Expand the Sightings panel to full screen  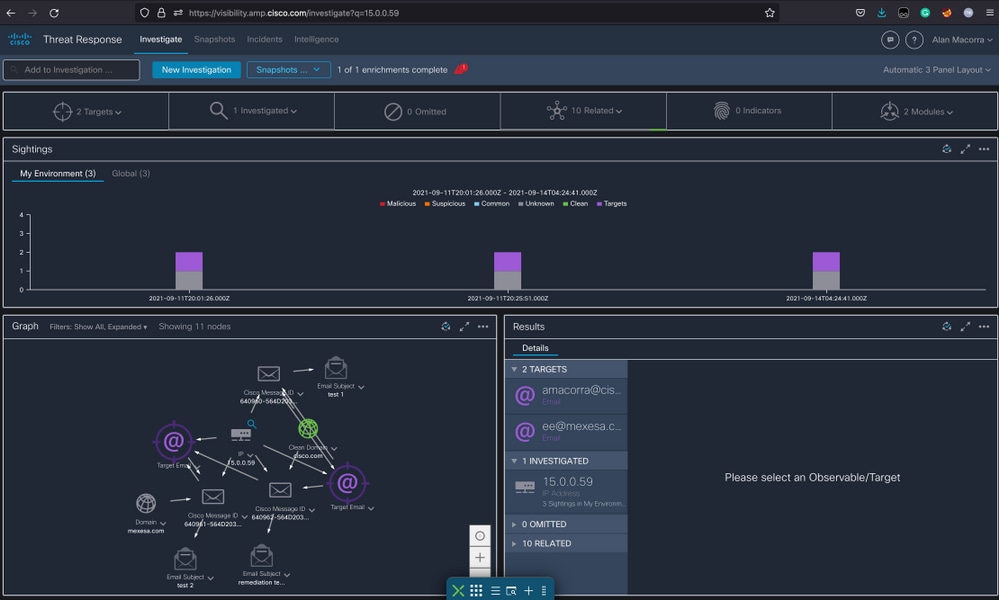[x=965, y=149]
